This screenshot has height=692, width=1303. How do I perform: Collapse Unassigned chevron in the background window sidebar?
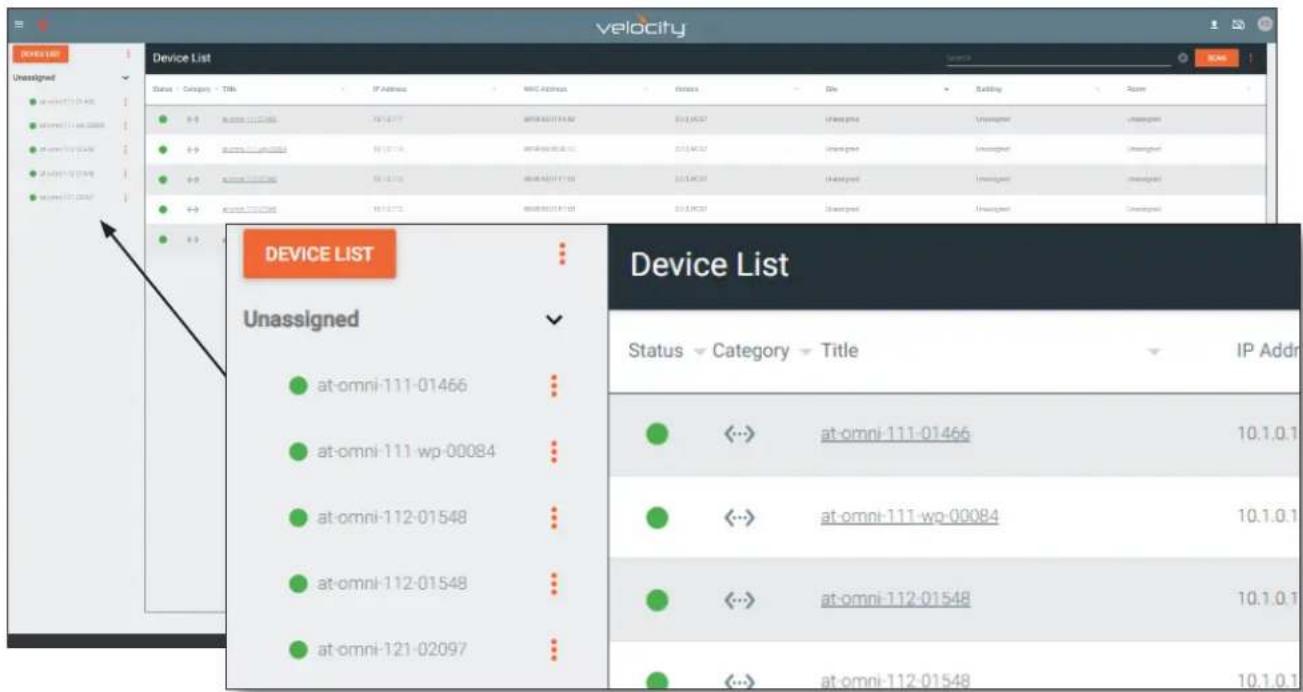click(125, 77)
